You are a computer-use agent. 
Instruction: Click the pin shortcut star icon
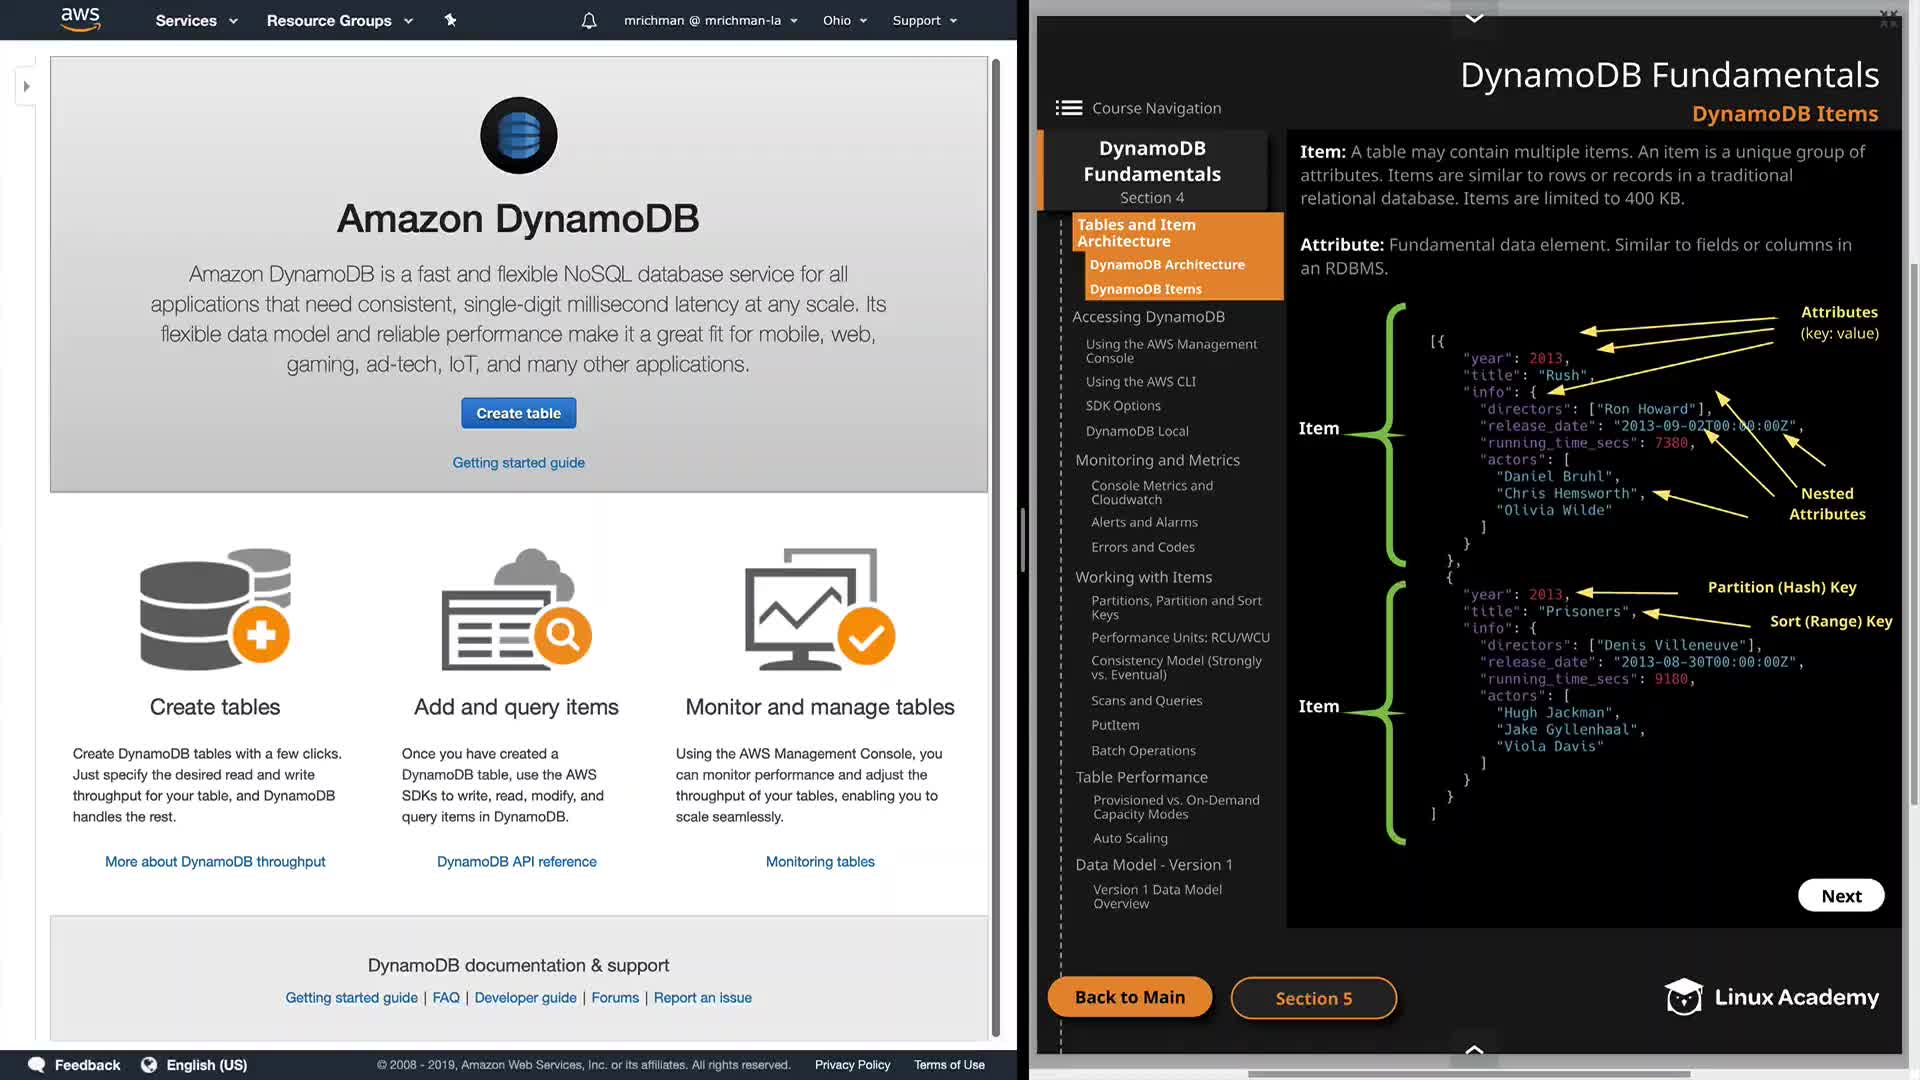[x=450, y=20]
